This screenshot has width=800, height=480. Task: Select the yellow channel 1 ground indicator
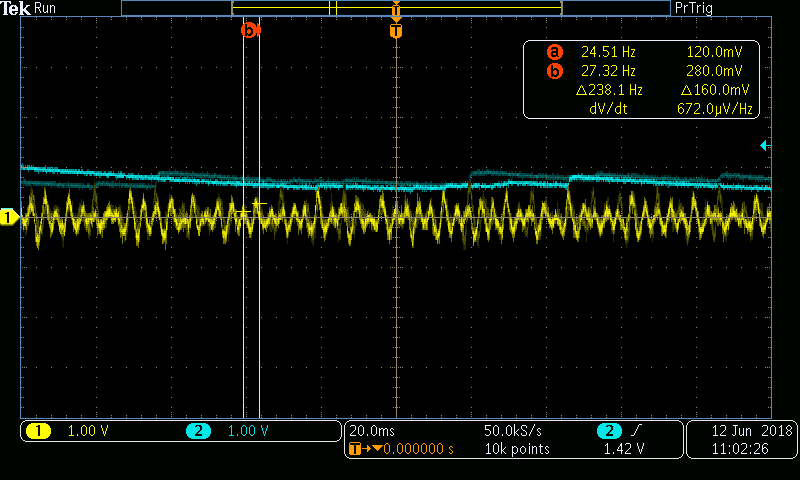click(x=10, y=217)
